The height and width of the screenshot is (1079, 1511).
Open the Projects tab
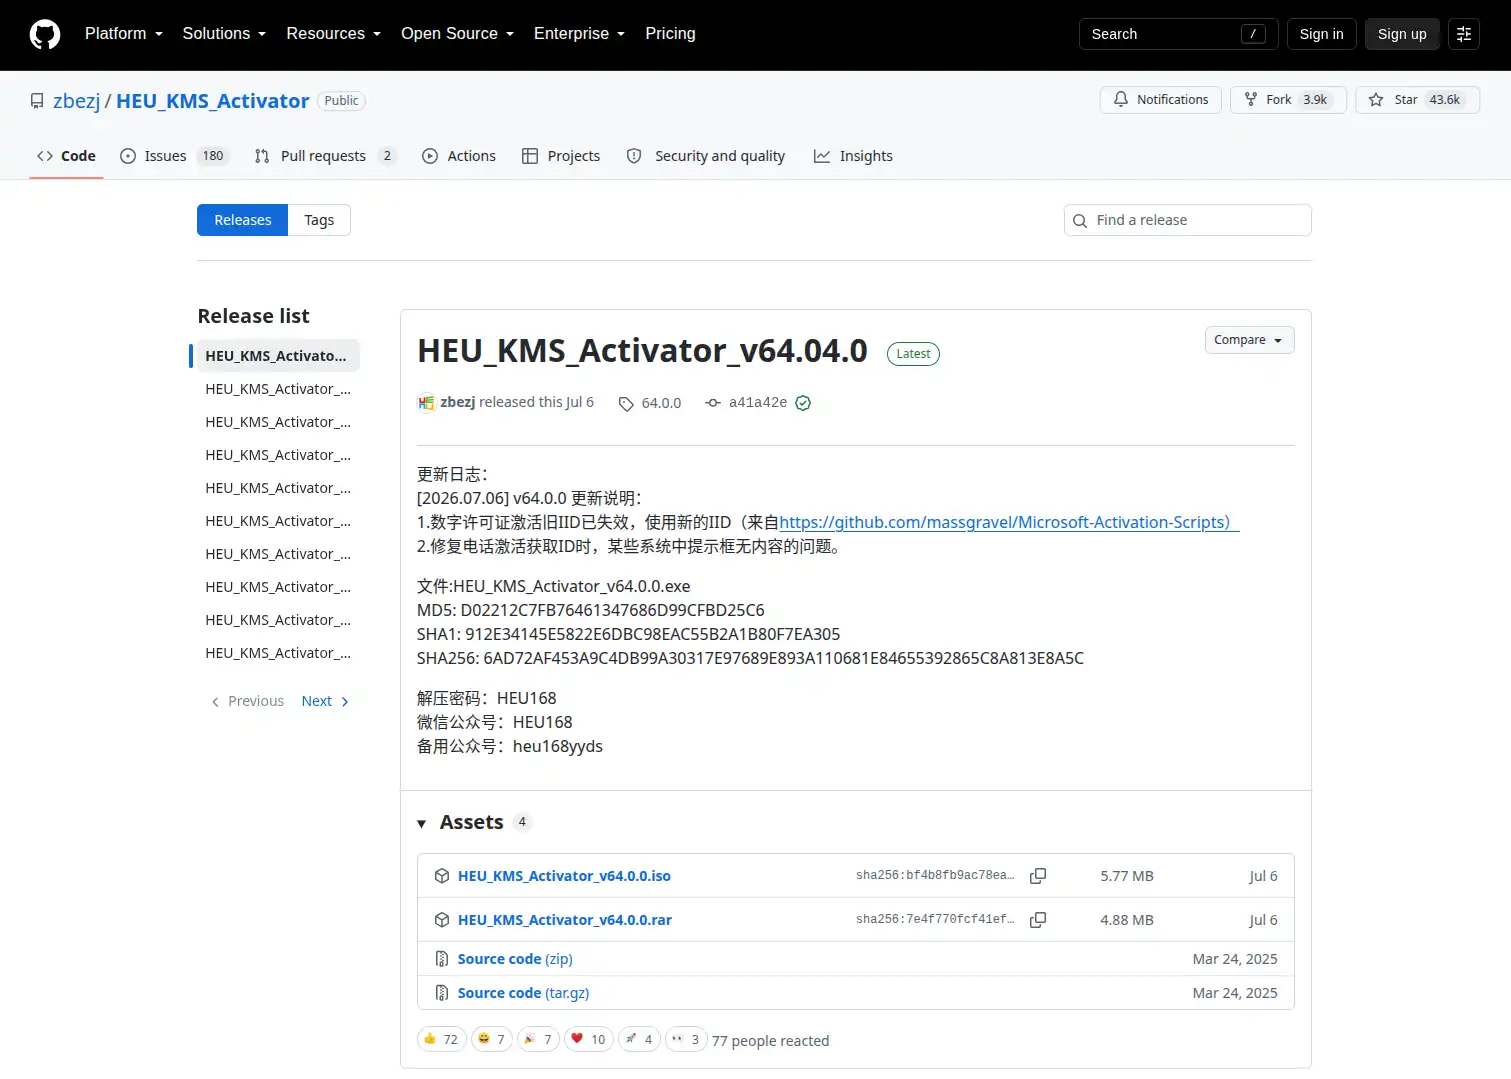point(561,156)
